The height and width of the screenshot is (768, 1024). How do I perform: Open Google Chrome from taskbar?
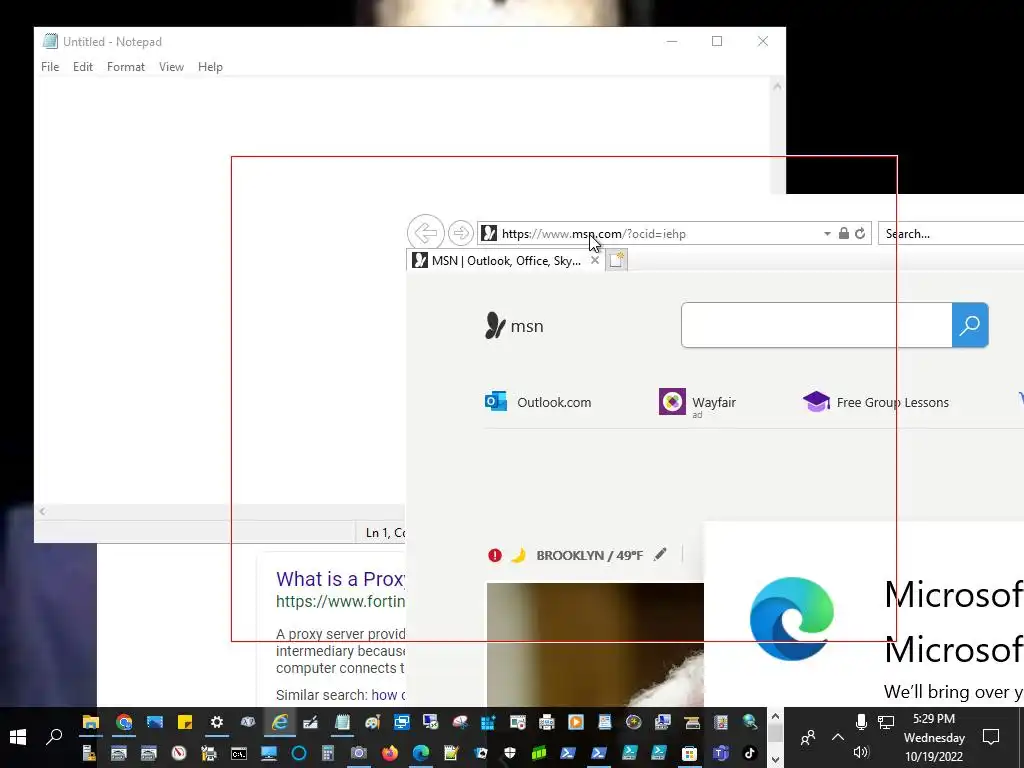click(x=124, y=722)
